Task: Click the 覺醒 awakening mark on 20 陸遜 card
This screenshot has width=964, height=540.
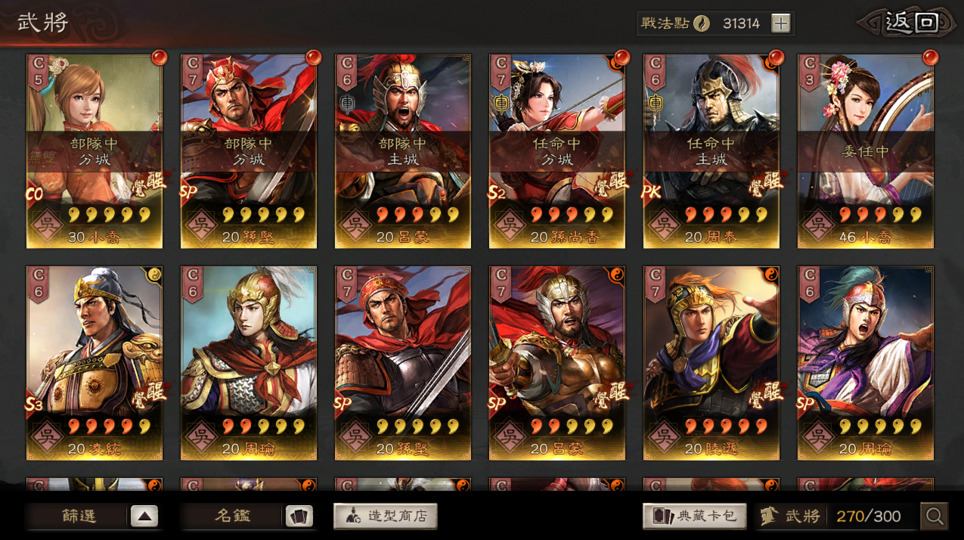Action: click(766, 394)
